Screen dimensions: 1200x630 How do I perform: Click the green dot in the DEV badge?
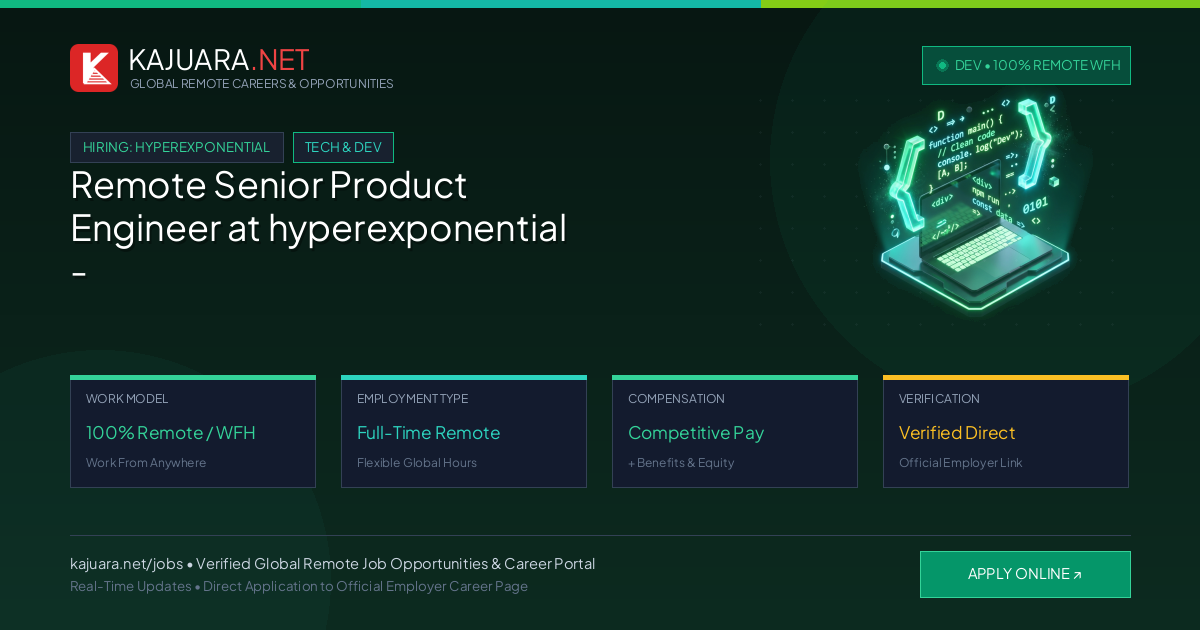point(942,65)
